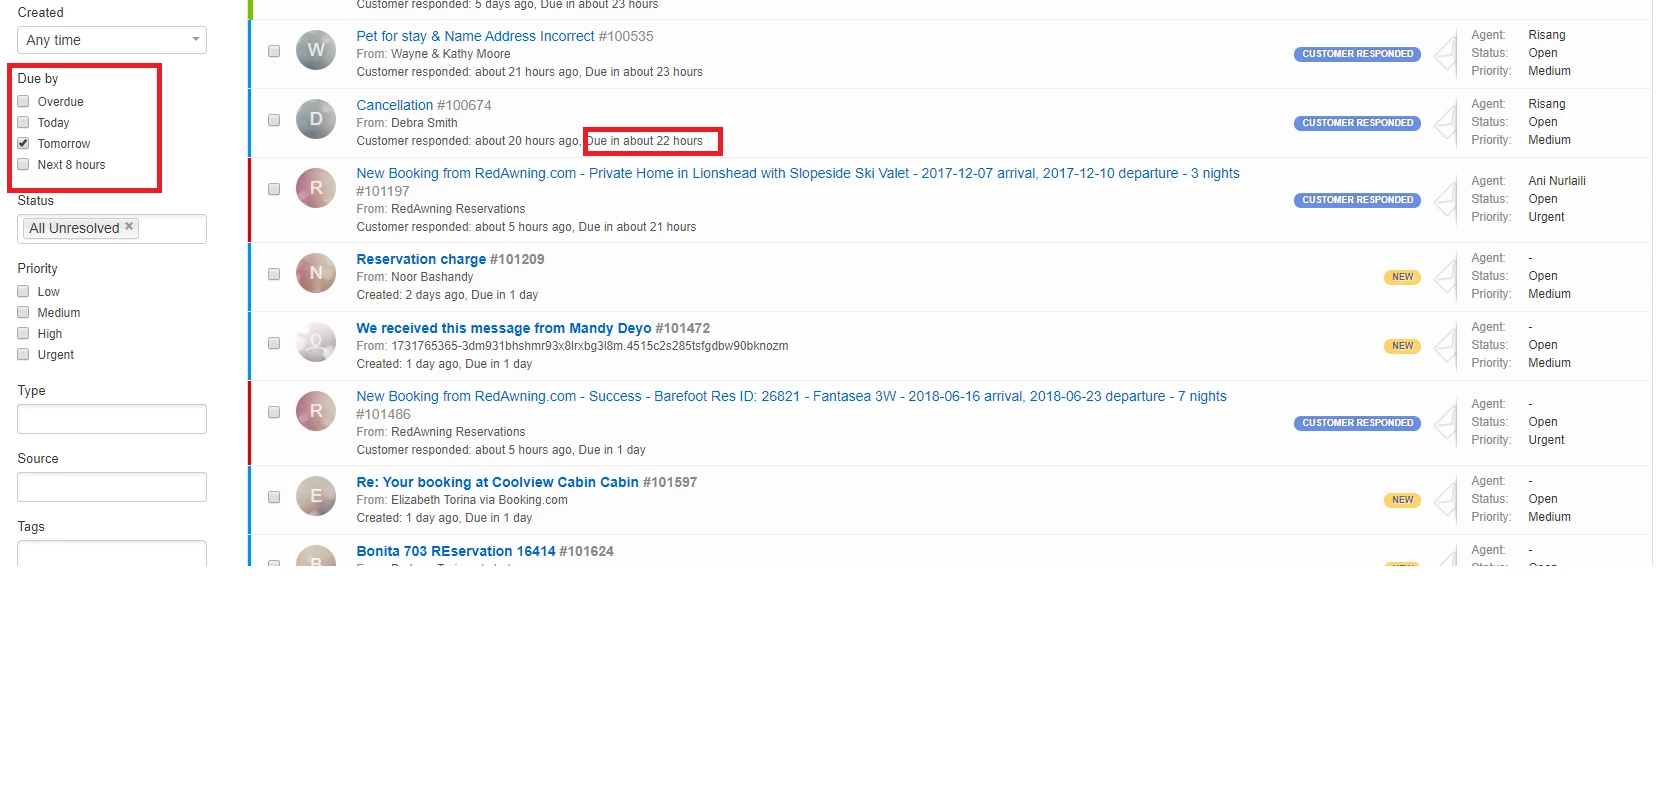1657x810 pixels.
Task: Uncheck the Tomorrow due filter
Action: [x=23, y=143]
